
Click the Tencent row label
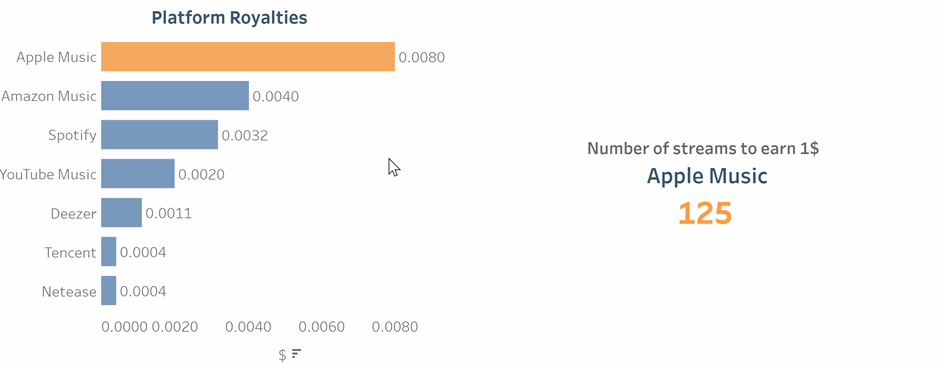(71, 253)
